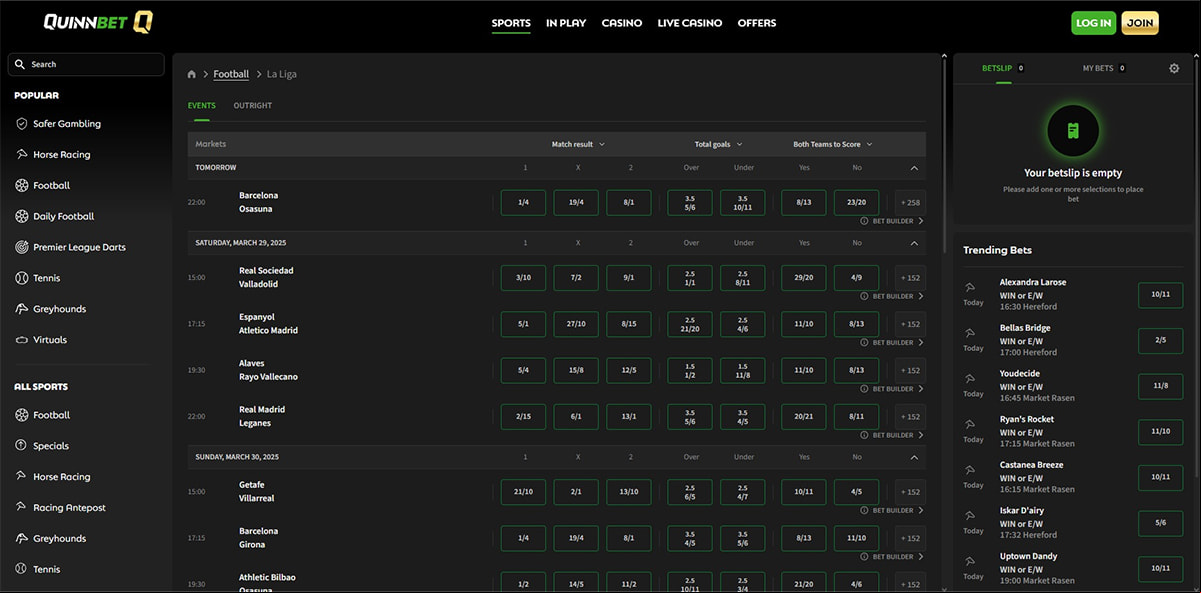Click the Popular Greyhounds icon
Image resolution: width=1201 pixels, height=593 pixels.
[22, 309]
